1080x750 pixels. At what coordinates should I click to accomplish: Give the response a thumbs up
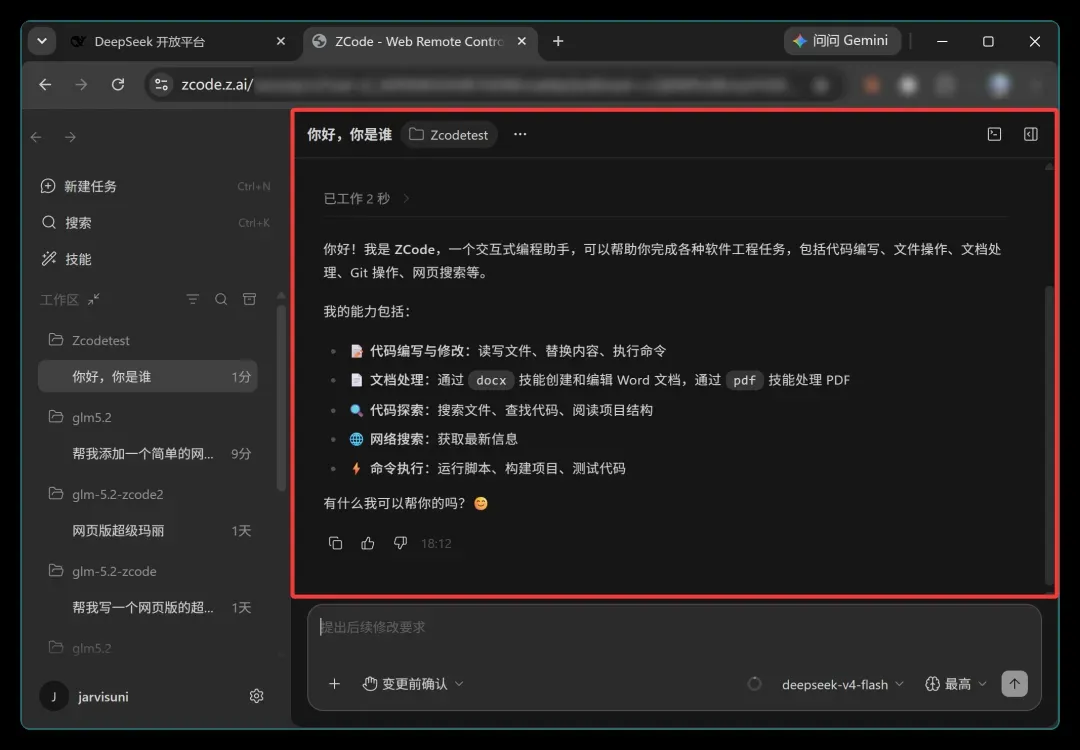pos(368,543)
